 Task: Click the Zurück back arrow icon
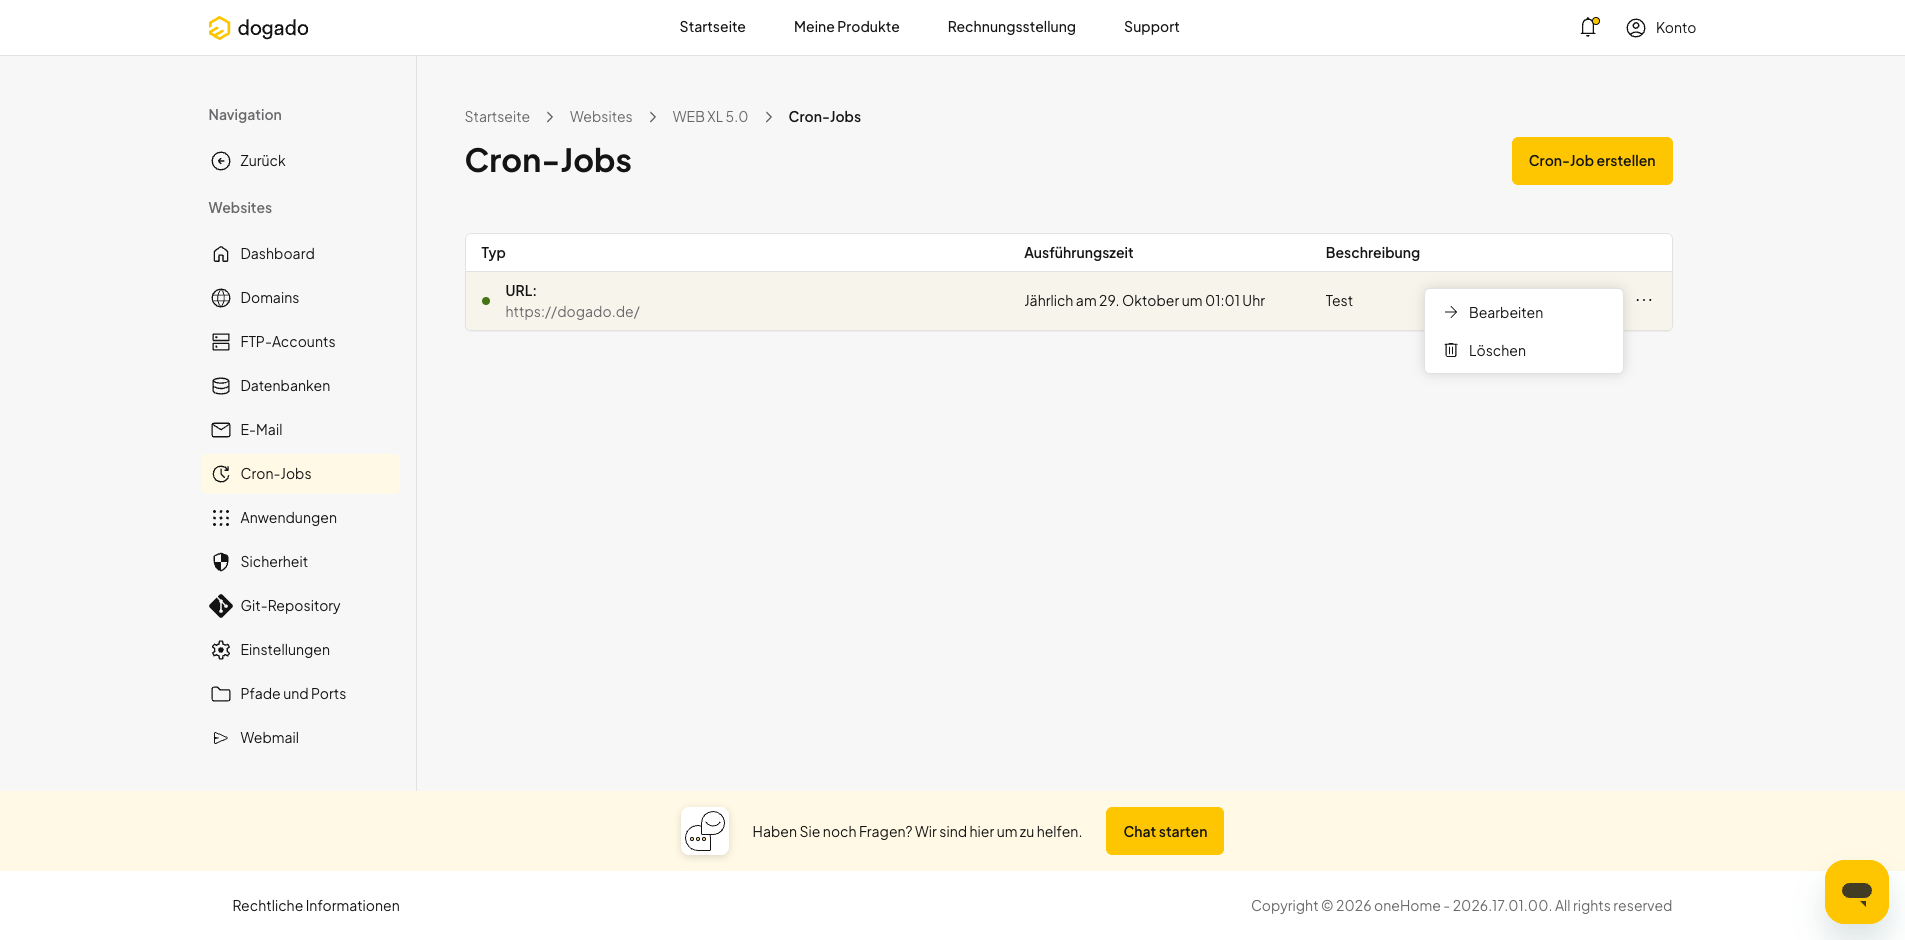click(221, 161)
